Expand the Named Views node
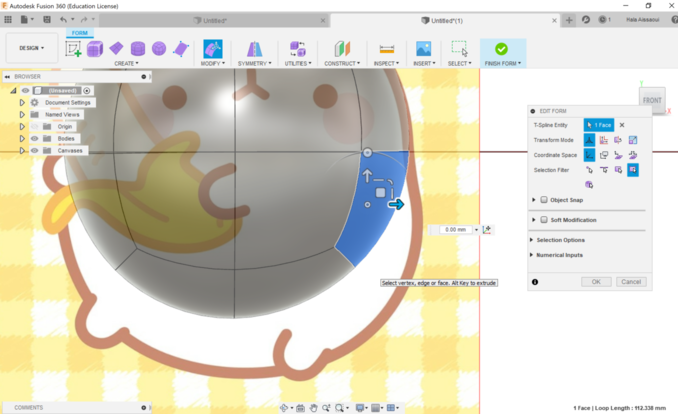The height and width of the screenshot is (414, 678). tap(22, 115)
